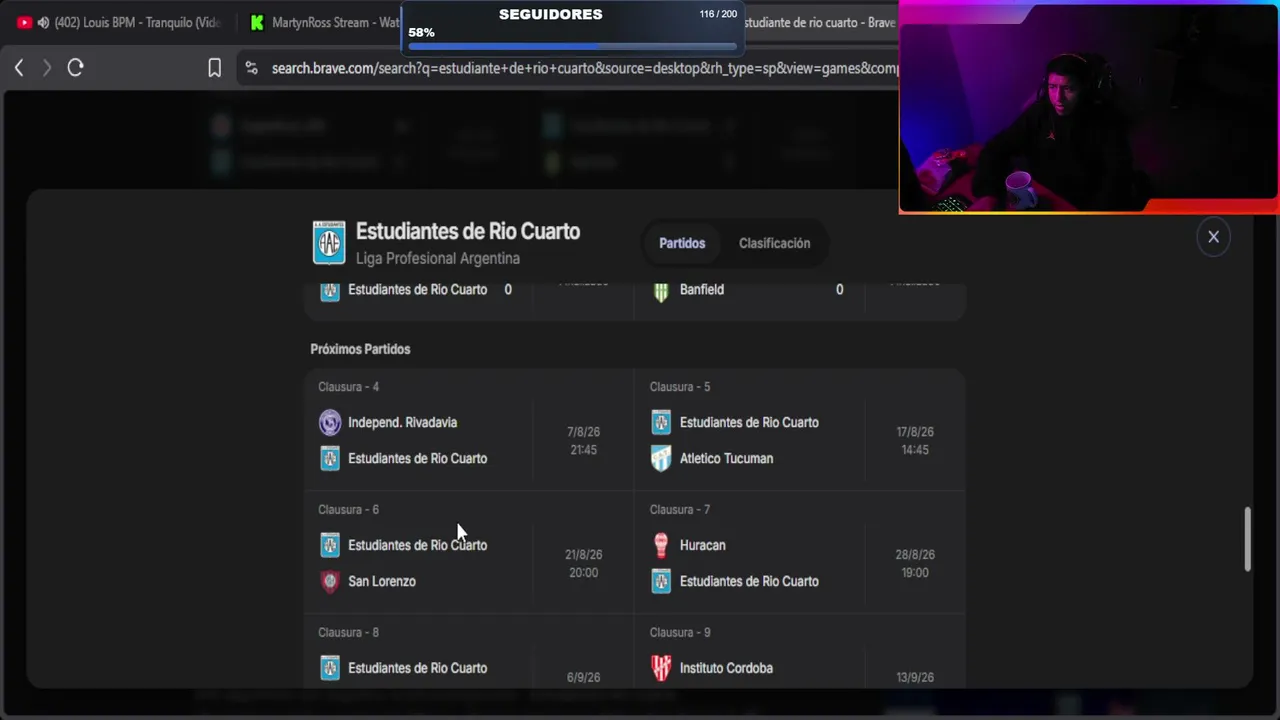Click the Huracan balloon crest
This screenshot has width=1280, height=720.
tap(661, 545)
